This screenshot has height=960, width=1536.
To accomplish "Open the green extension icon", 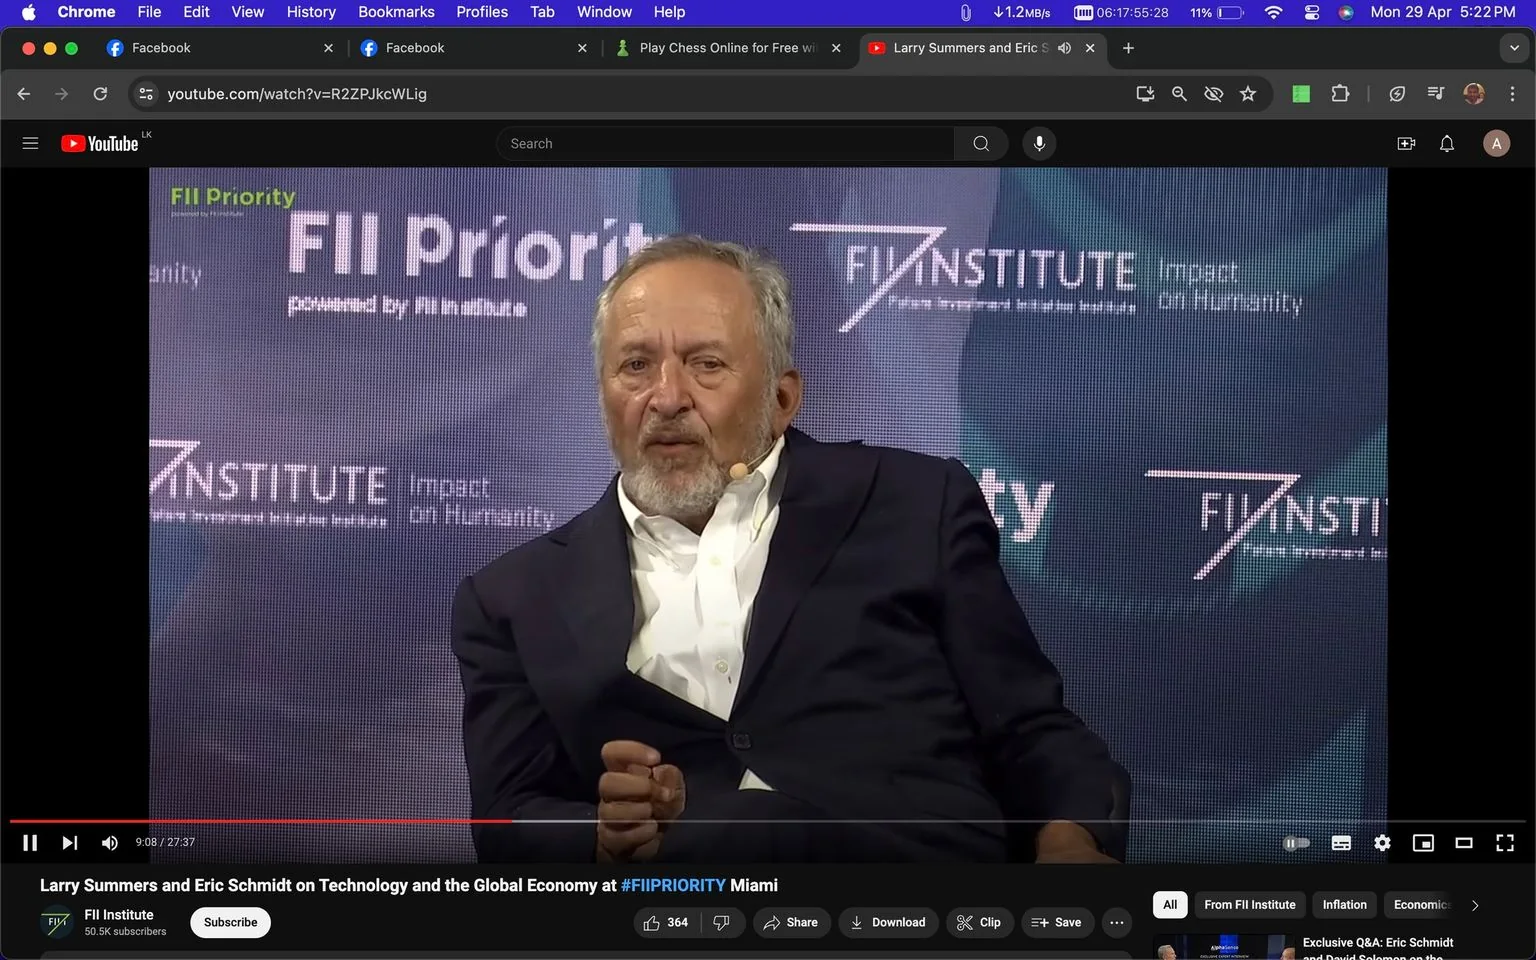I will pos(1301,93).
